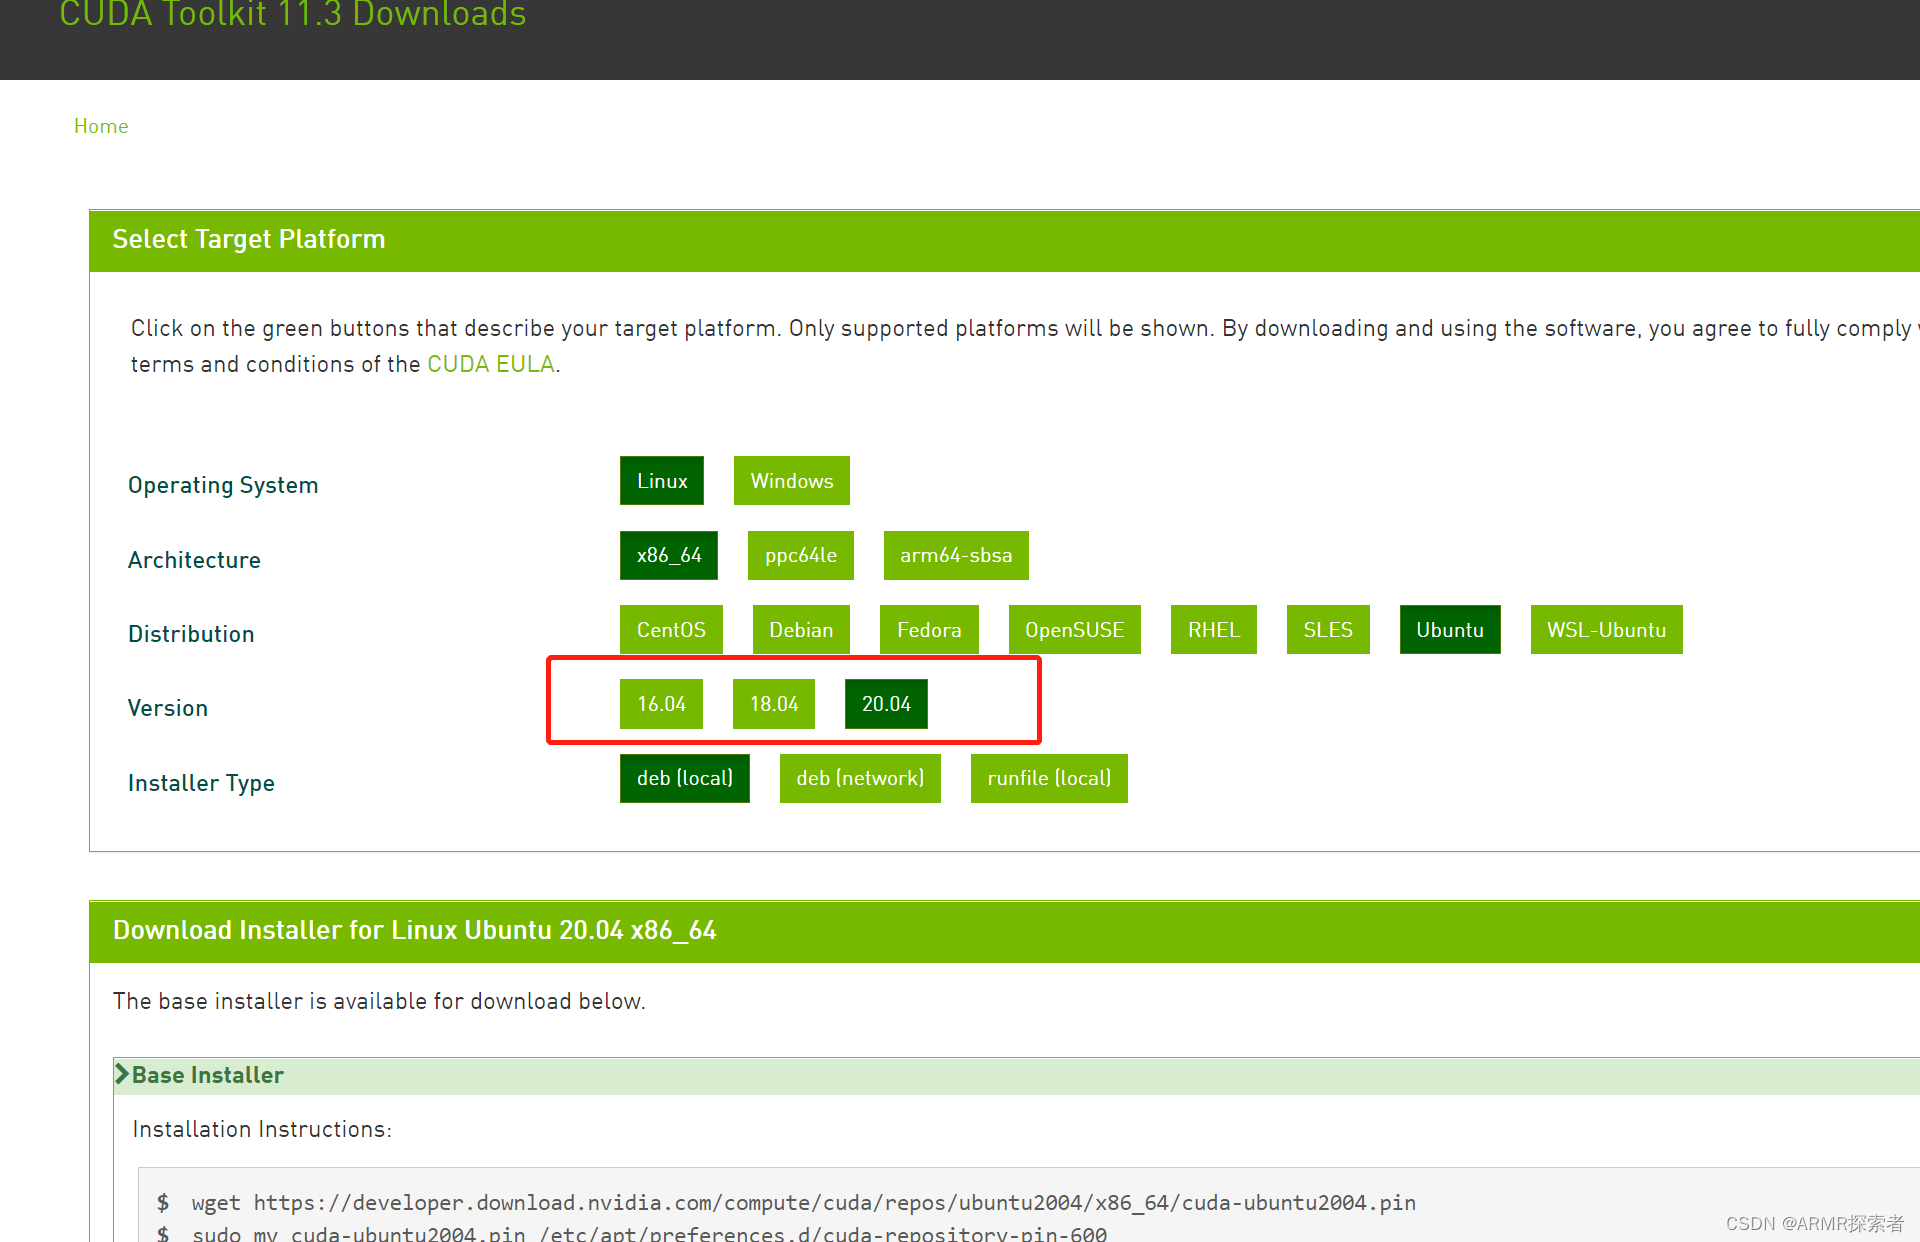Click the RHEL distribution option
Image resolution: width=1920 pixels, height=1242 pixels.
click(x=1213, y=630)
